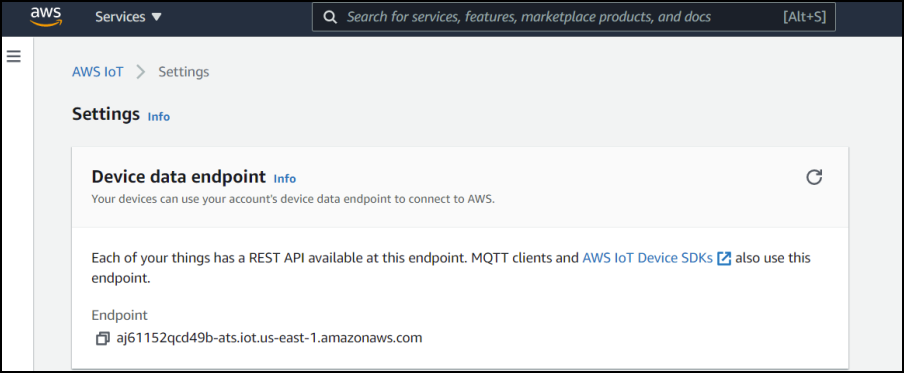Screen dimensions: 904x373
Task: Click the Services dropdown triangle arrow
Action: point(156,17)
